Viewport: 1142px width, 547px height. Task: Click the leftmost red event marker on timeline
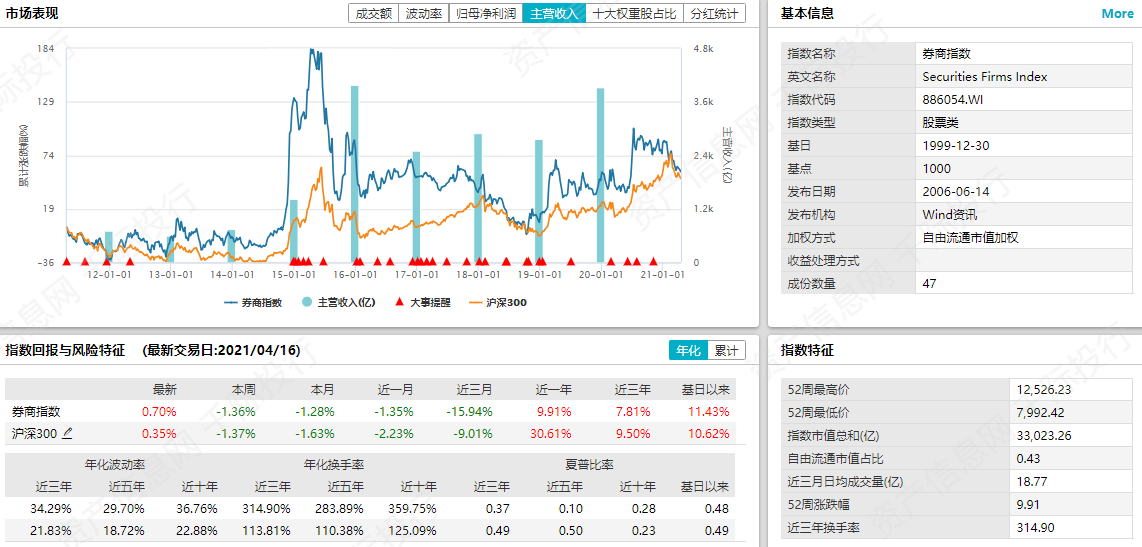pyautogui.click(x=67, y=261)
